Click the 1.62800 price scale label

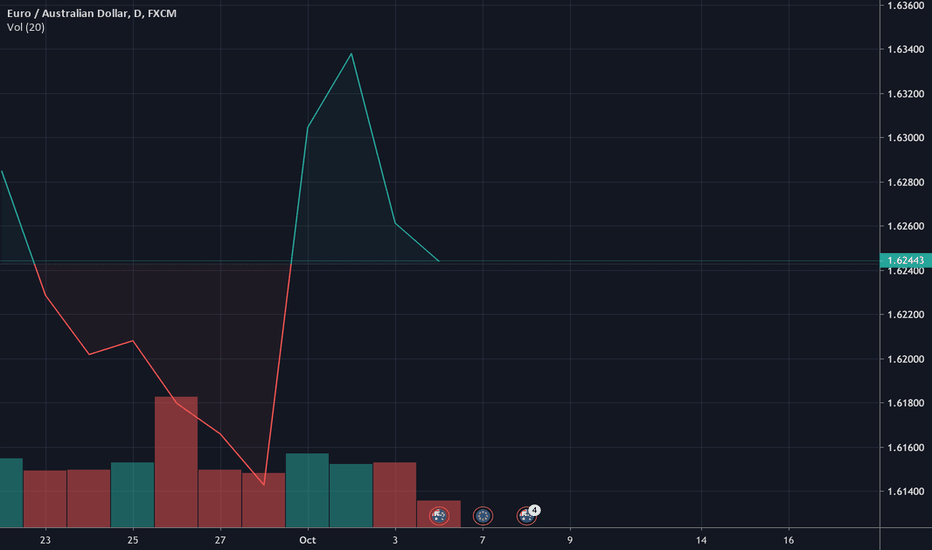[x=905, y=183]
